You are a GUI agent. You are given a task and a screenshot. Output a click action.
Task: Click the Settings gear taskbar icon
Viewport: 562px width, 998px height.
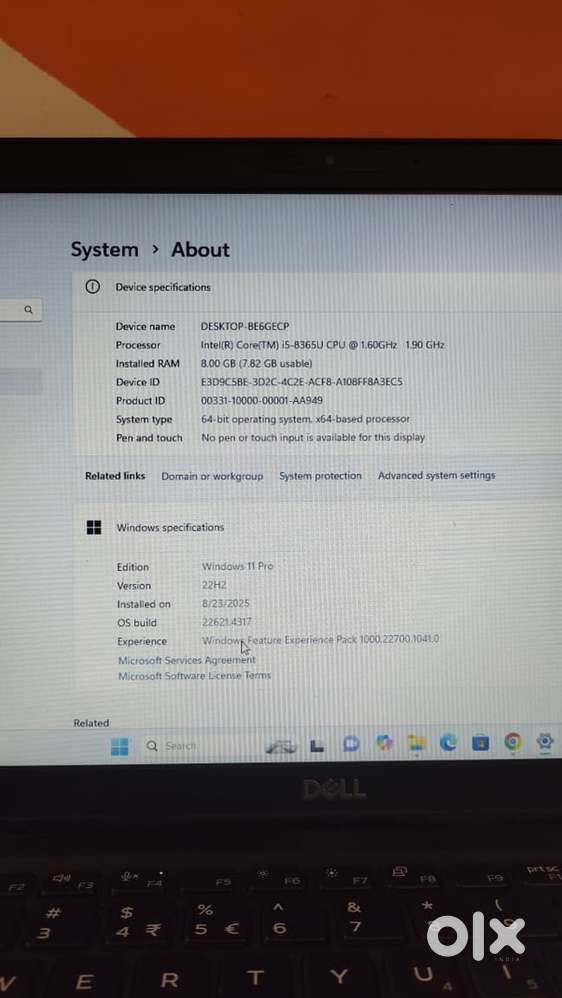545,741
